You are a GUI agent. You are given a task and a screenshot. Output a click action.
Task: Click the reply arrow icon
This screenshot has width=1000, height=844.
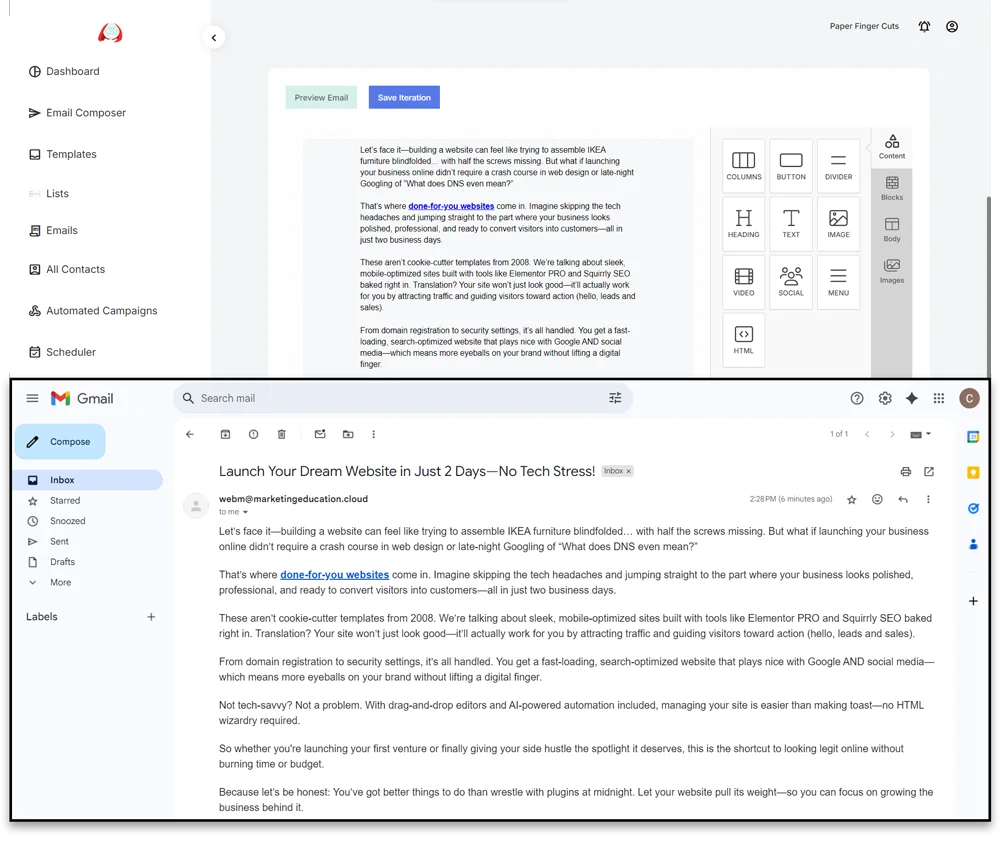tap(903, 499)
